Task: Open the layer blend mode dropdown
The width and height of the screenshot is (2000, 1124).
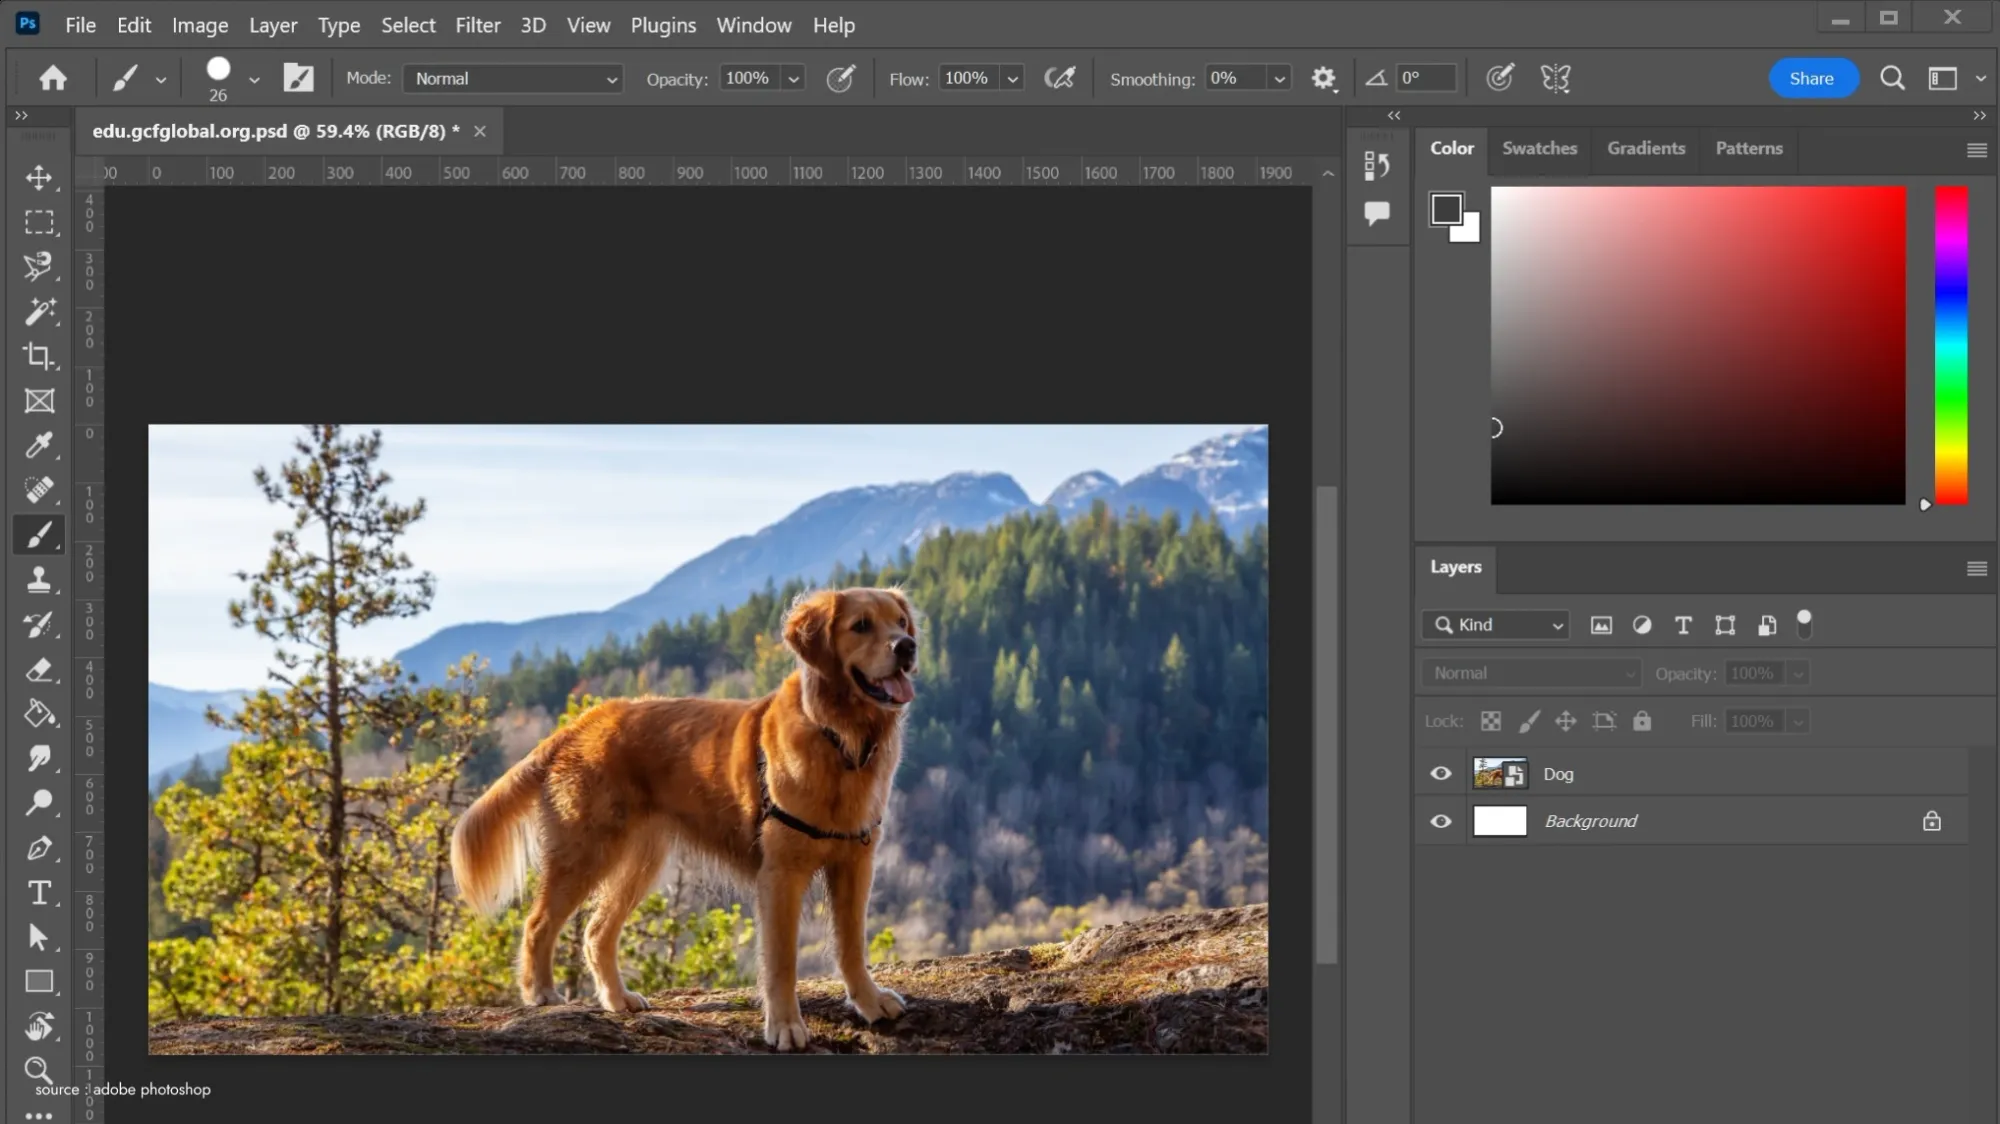Action: click(1531, 673)
